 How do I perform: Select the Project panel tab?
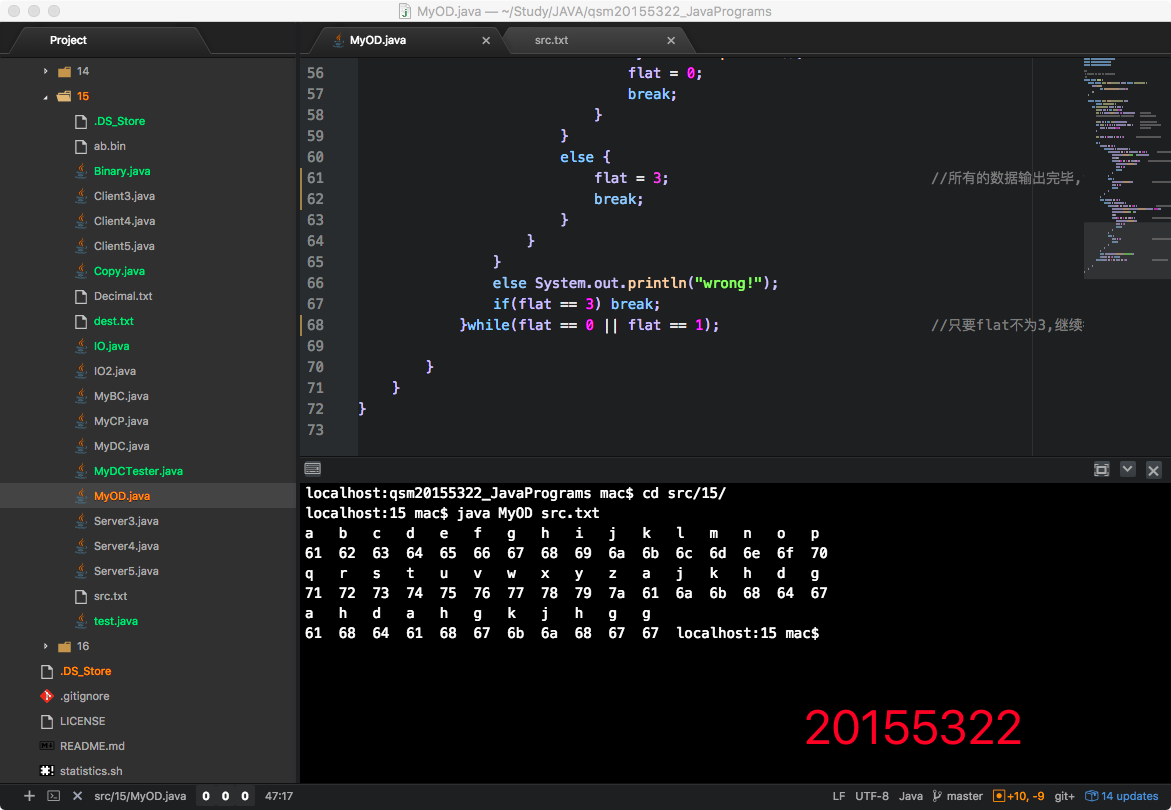click(x=68, y=40)
